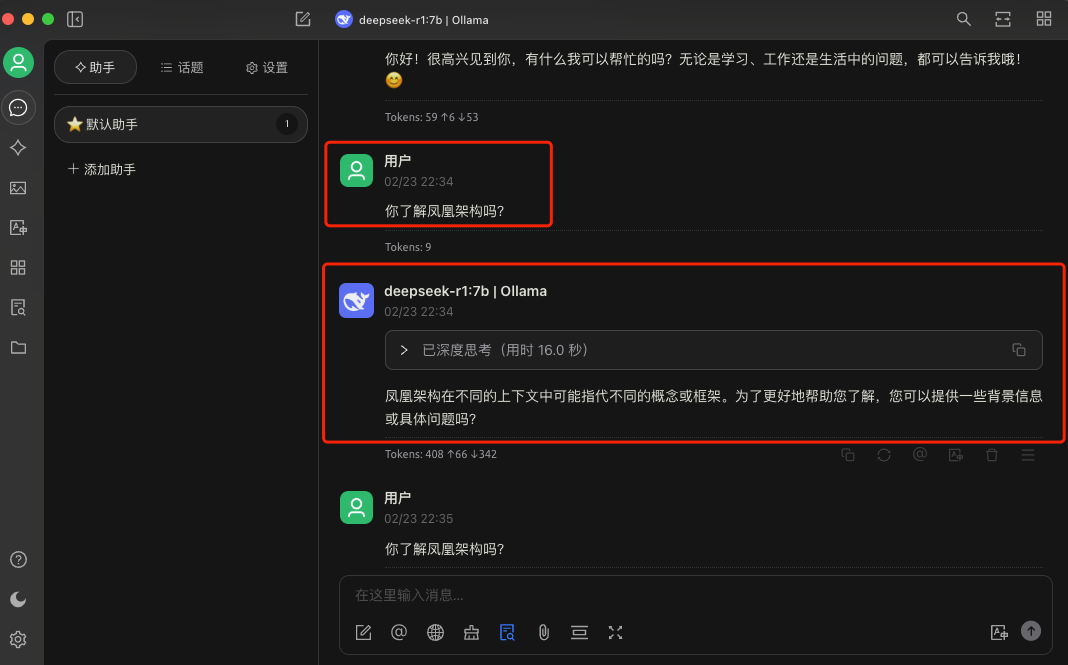Open the image generation sidebar icon
This screenshot has width=1068, height=665.
pyautogui.click(x=18, y=188)
